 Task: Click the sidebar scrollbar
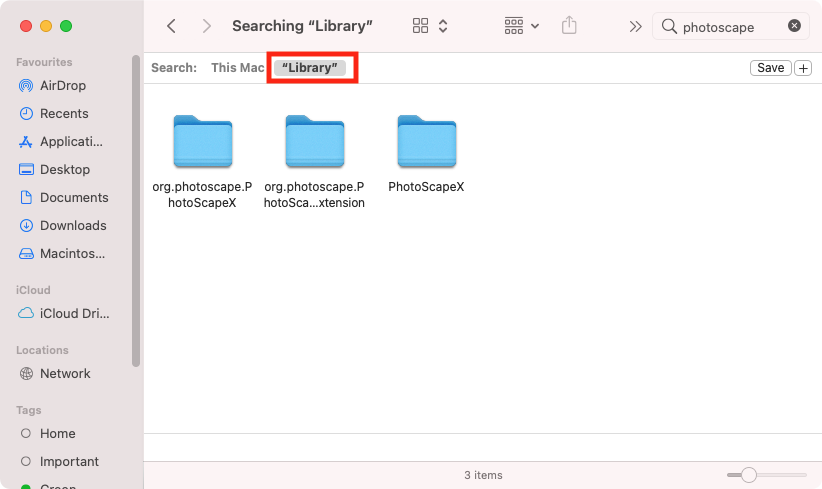click(x=136, y=211)
